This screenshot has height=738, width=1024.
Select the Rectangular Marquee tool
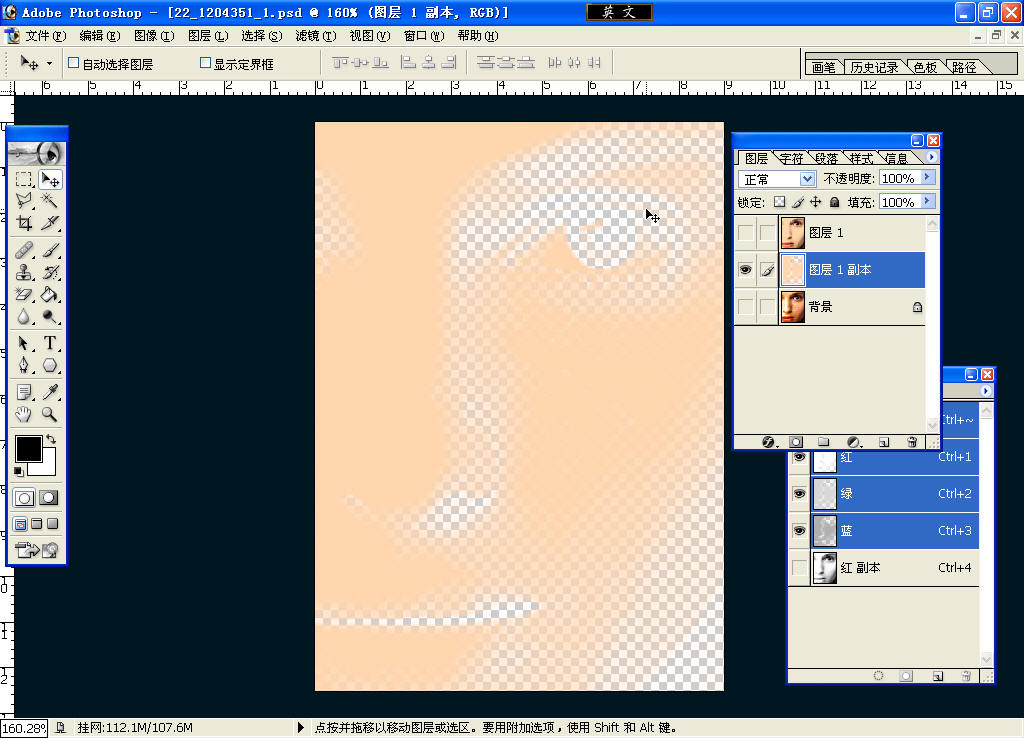click(x=24, y=179)
